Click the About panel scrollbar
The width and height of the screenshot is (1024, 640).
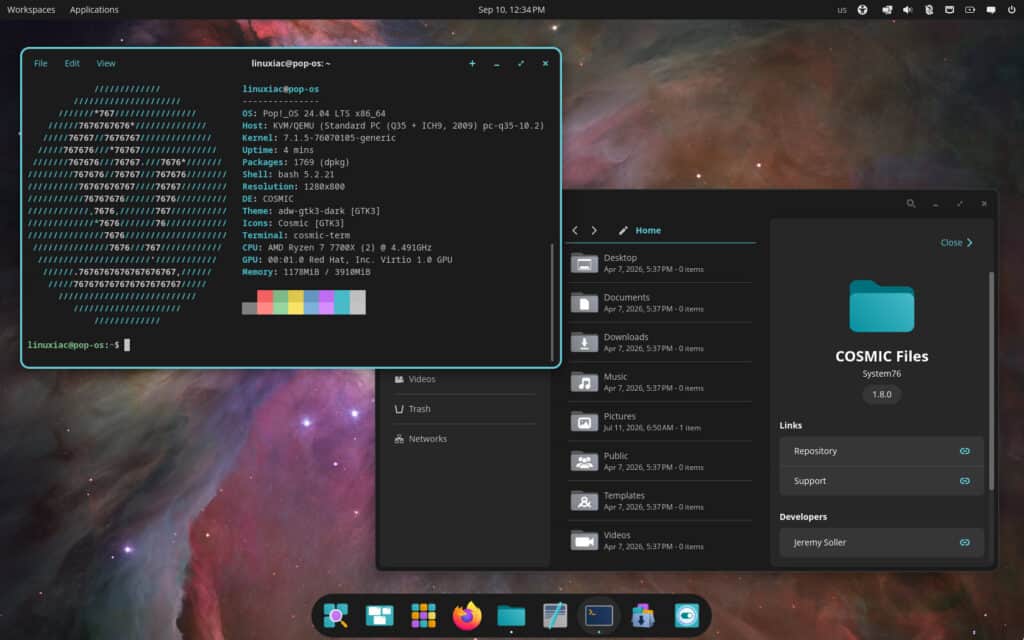pos(991,381)
